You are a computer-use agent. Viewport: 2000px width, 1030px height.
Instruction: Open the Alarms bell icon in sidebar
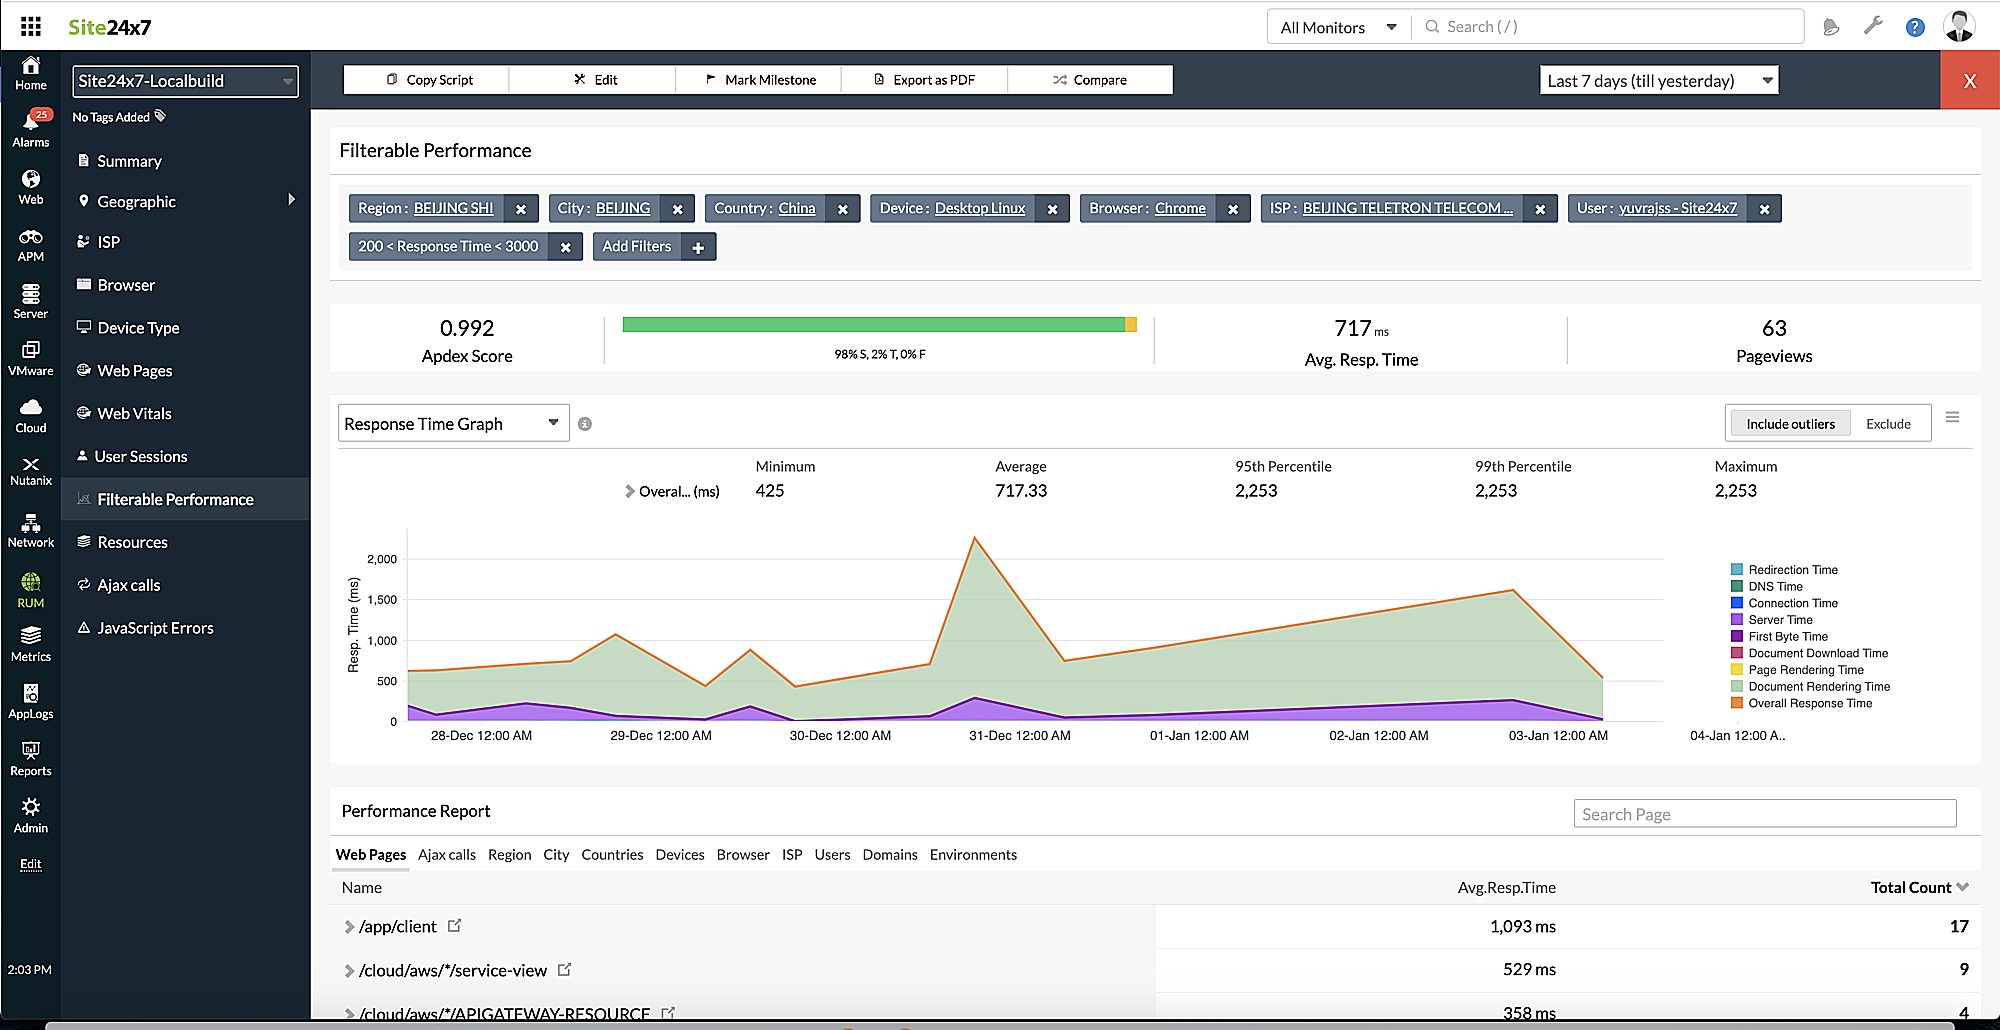(31, 123)
